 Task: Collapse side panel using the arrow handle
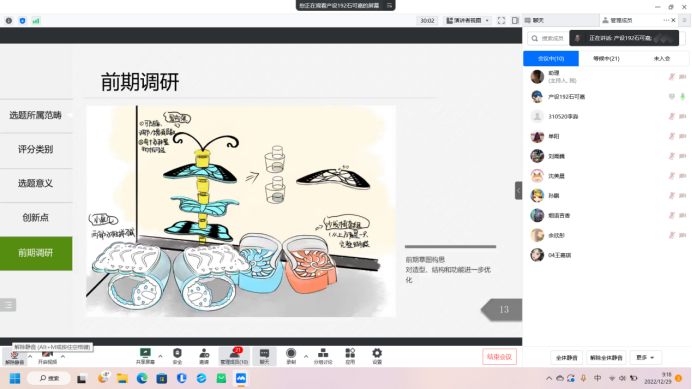point(518,191)
